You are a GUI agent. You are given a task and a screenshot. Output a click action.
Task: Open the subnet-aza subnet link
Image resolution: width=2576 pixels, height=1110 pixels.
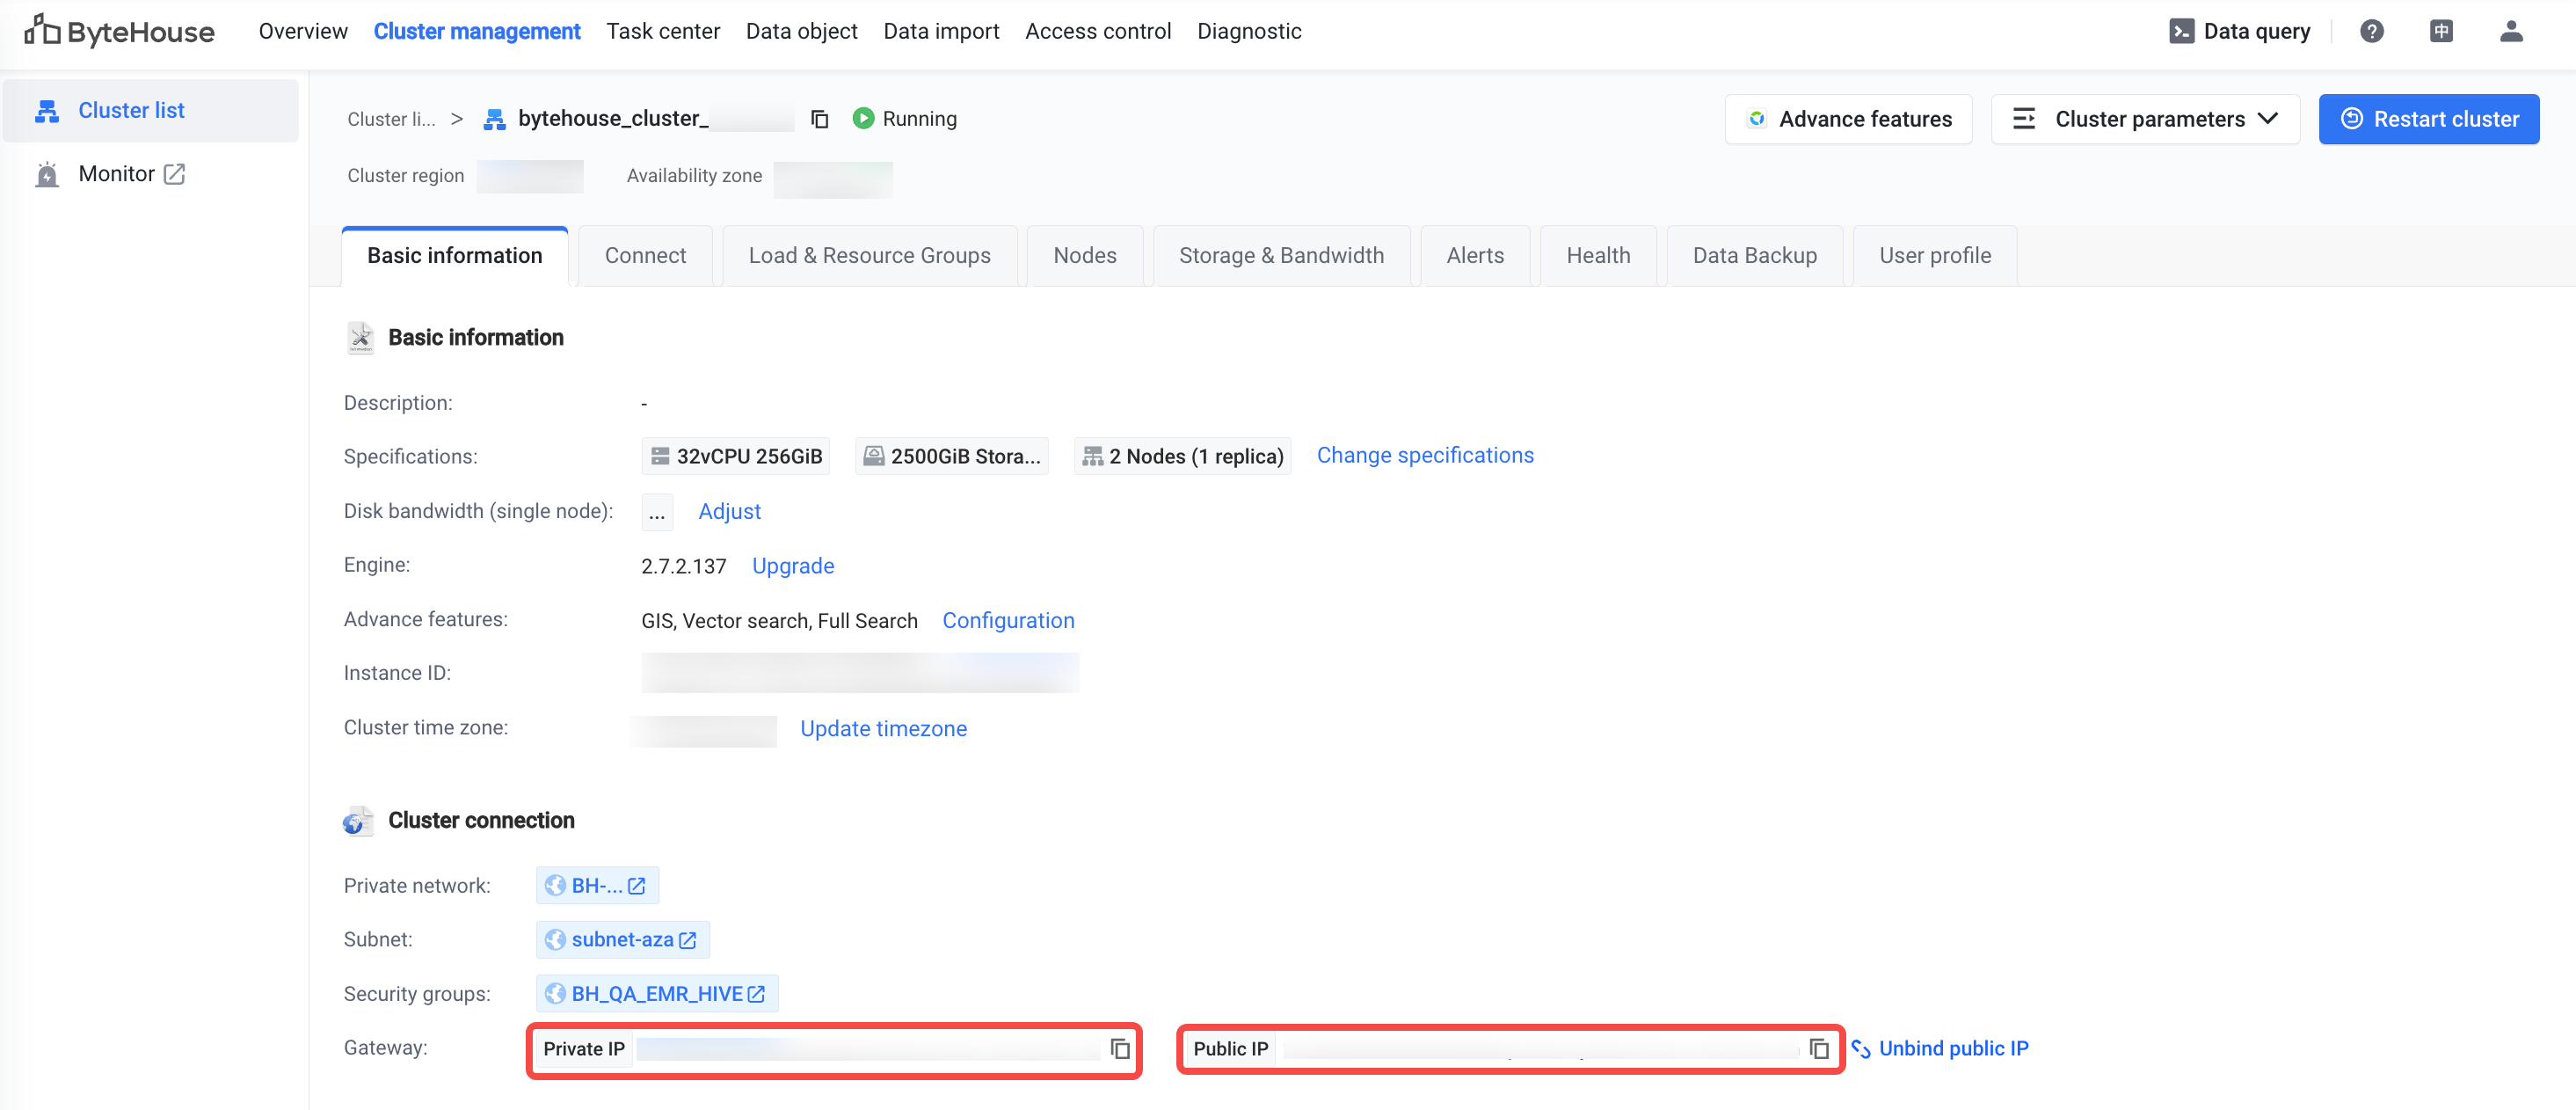(622, 939)
